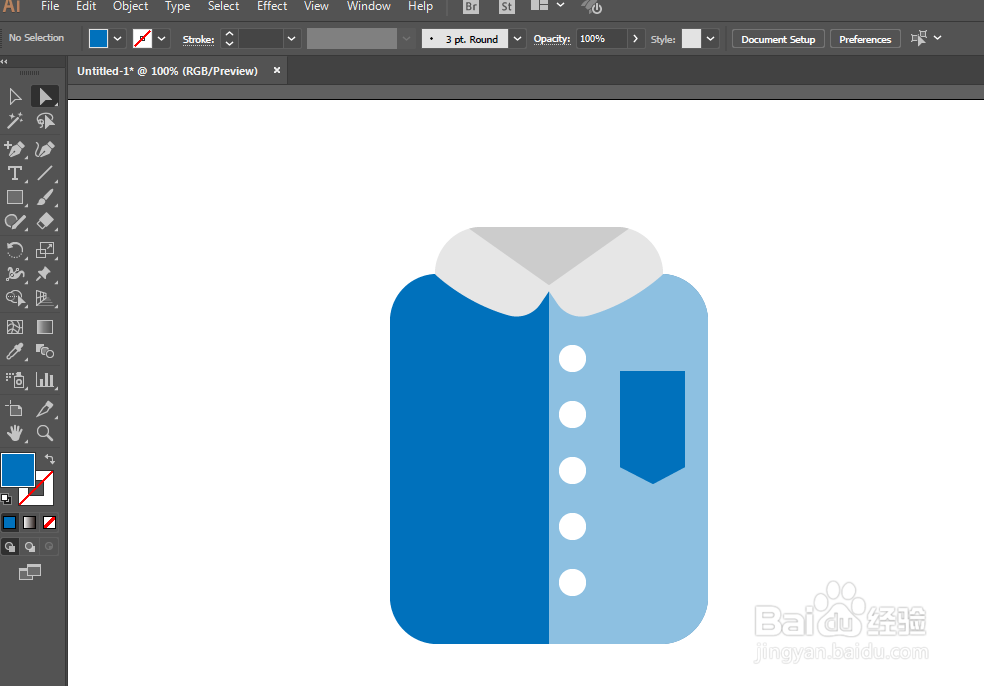The width and height of the screenshot is (984, 686).
Task: Switch to the Untitled-1 document tab
Action: 167,71
